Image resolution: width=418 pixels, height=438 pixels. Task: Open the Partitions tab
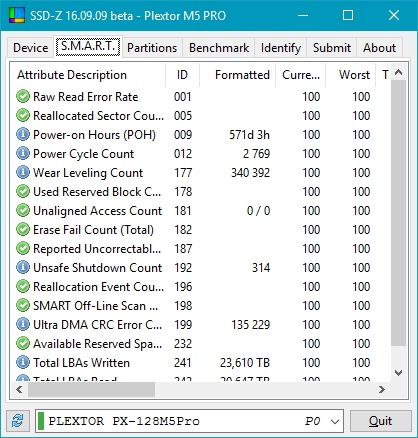[x=152, y=48]
